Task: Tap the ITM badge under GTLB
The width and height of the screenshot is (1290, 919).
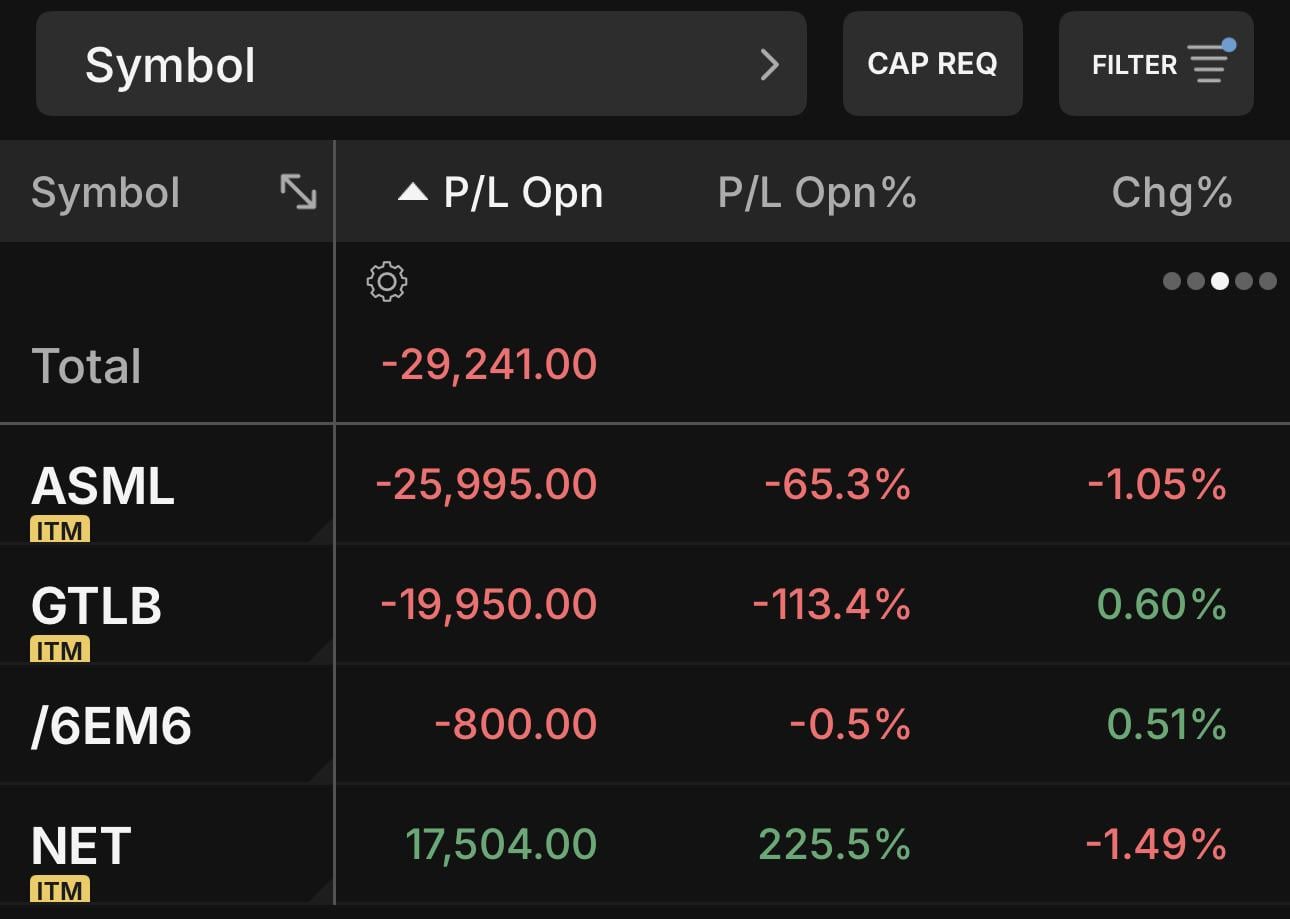Action: 60,650
